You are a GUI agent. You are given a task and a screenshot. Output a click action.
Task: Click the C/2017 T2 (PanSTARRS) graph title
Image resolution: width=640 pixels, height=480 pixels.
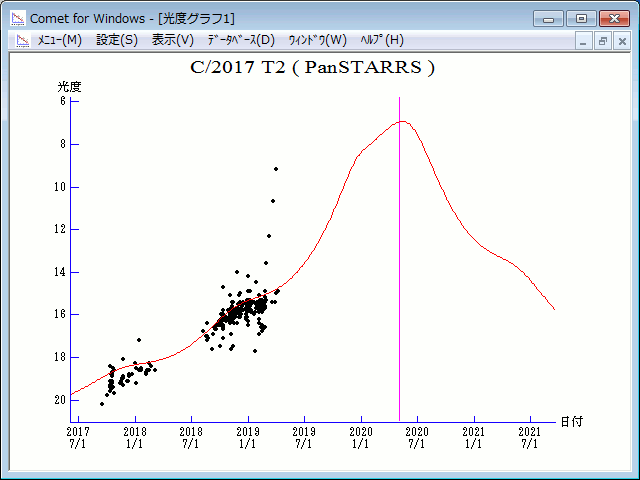click(312, 68)
